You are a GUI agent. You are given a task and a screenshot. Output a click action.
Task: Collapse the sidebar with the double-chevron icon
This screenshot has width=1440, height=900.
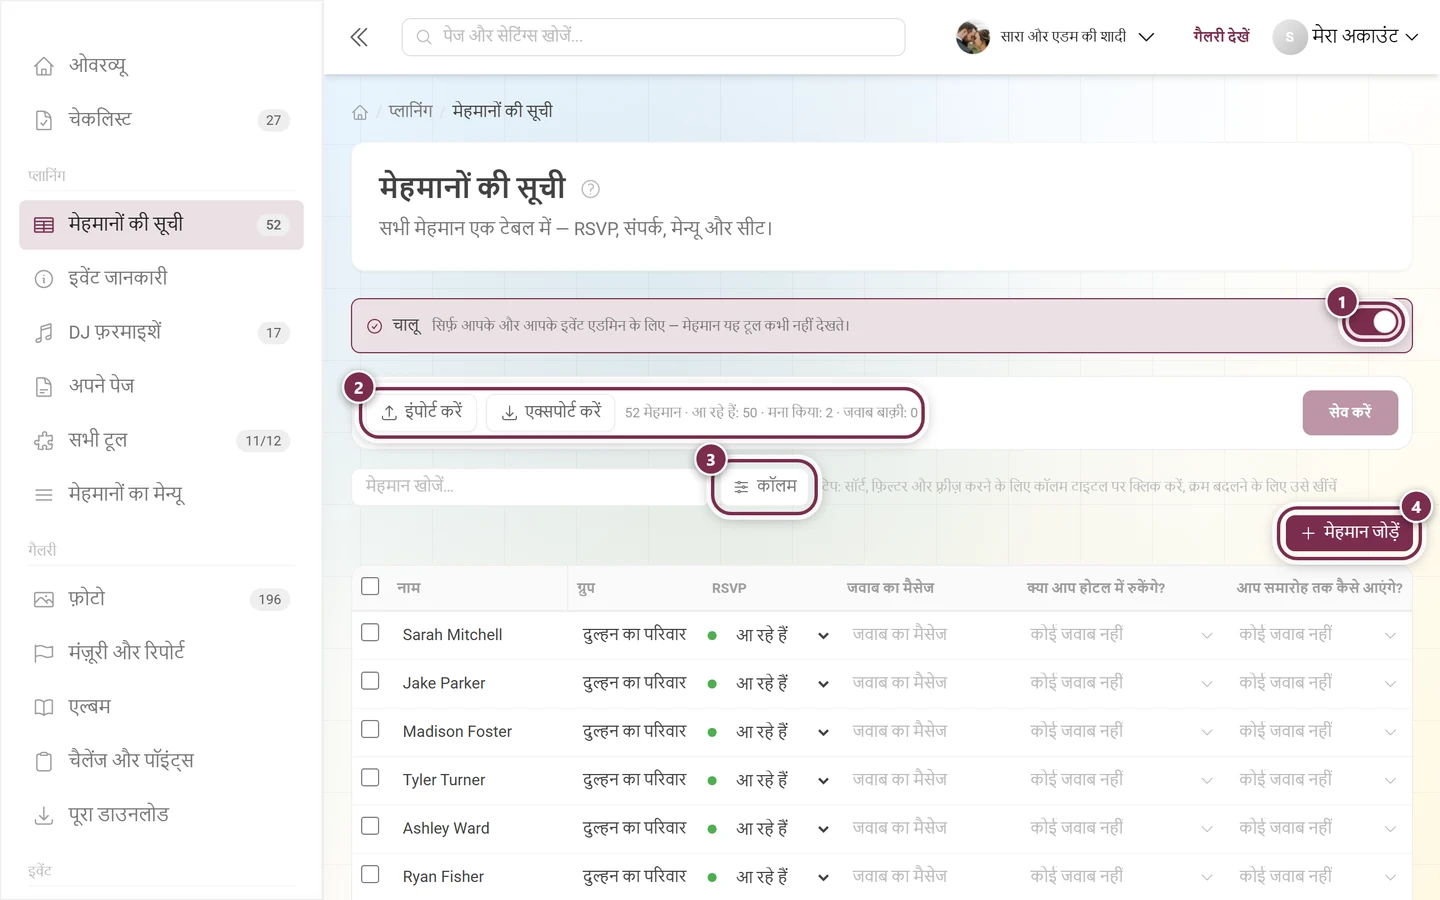click(x=359, y=37)
